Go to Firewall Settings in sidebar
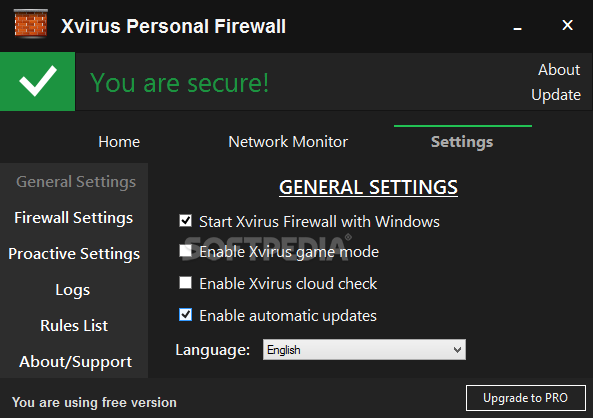 pyautogui.click(x=74, y=218)
